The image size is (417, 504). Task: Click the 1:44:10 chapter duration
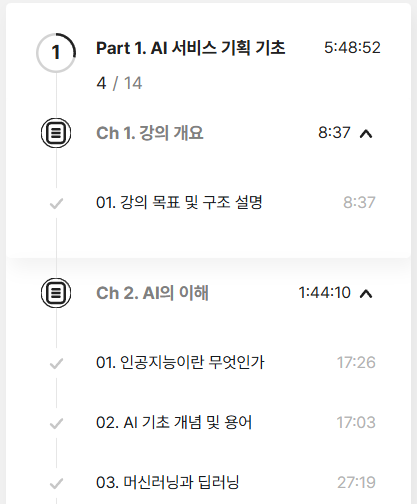tap(325, 293)
